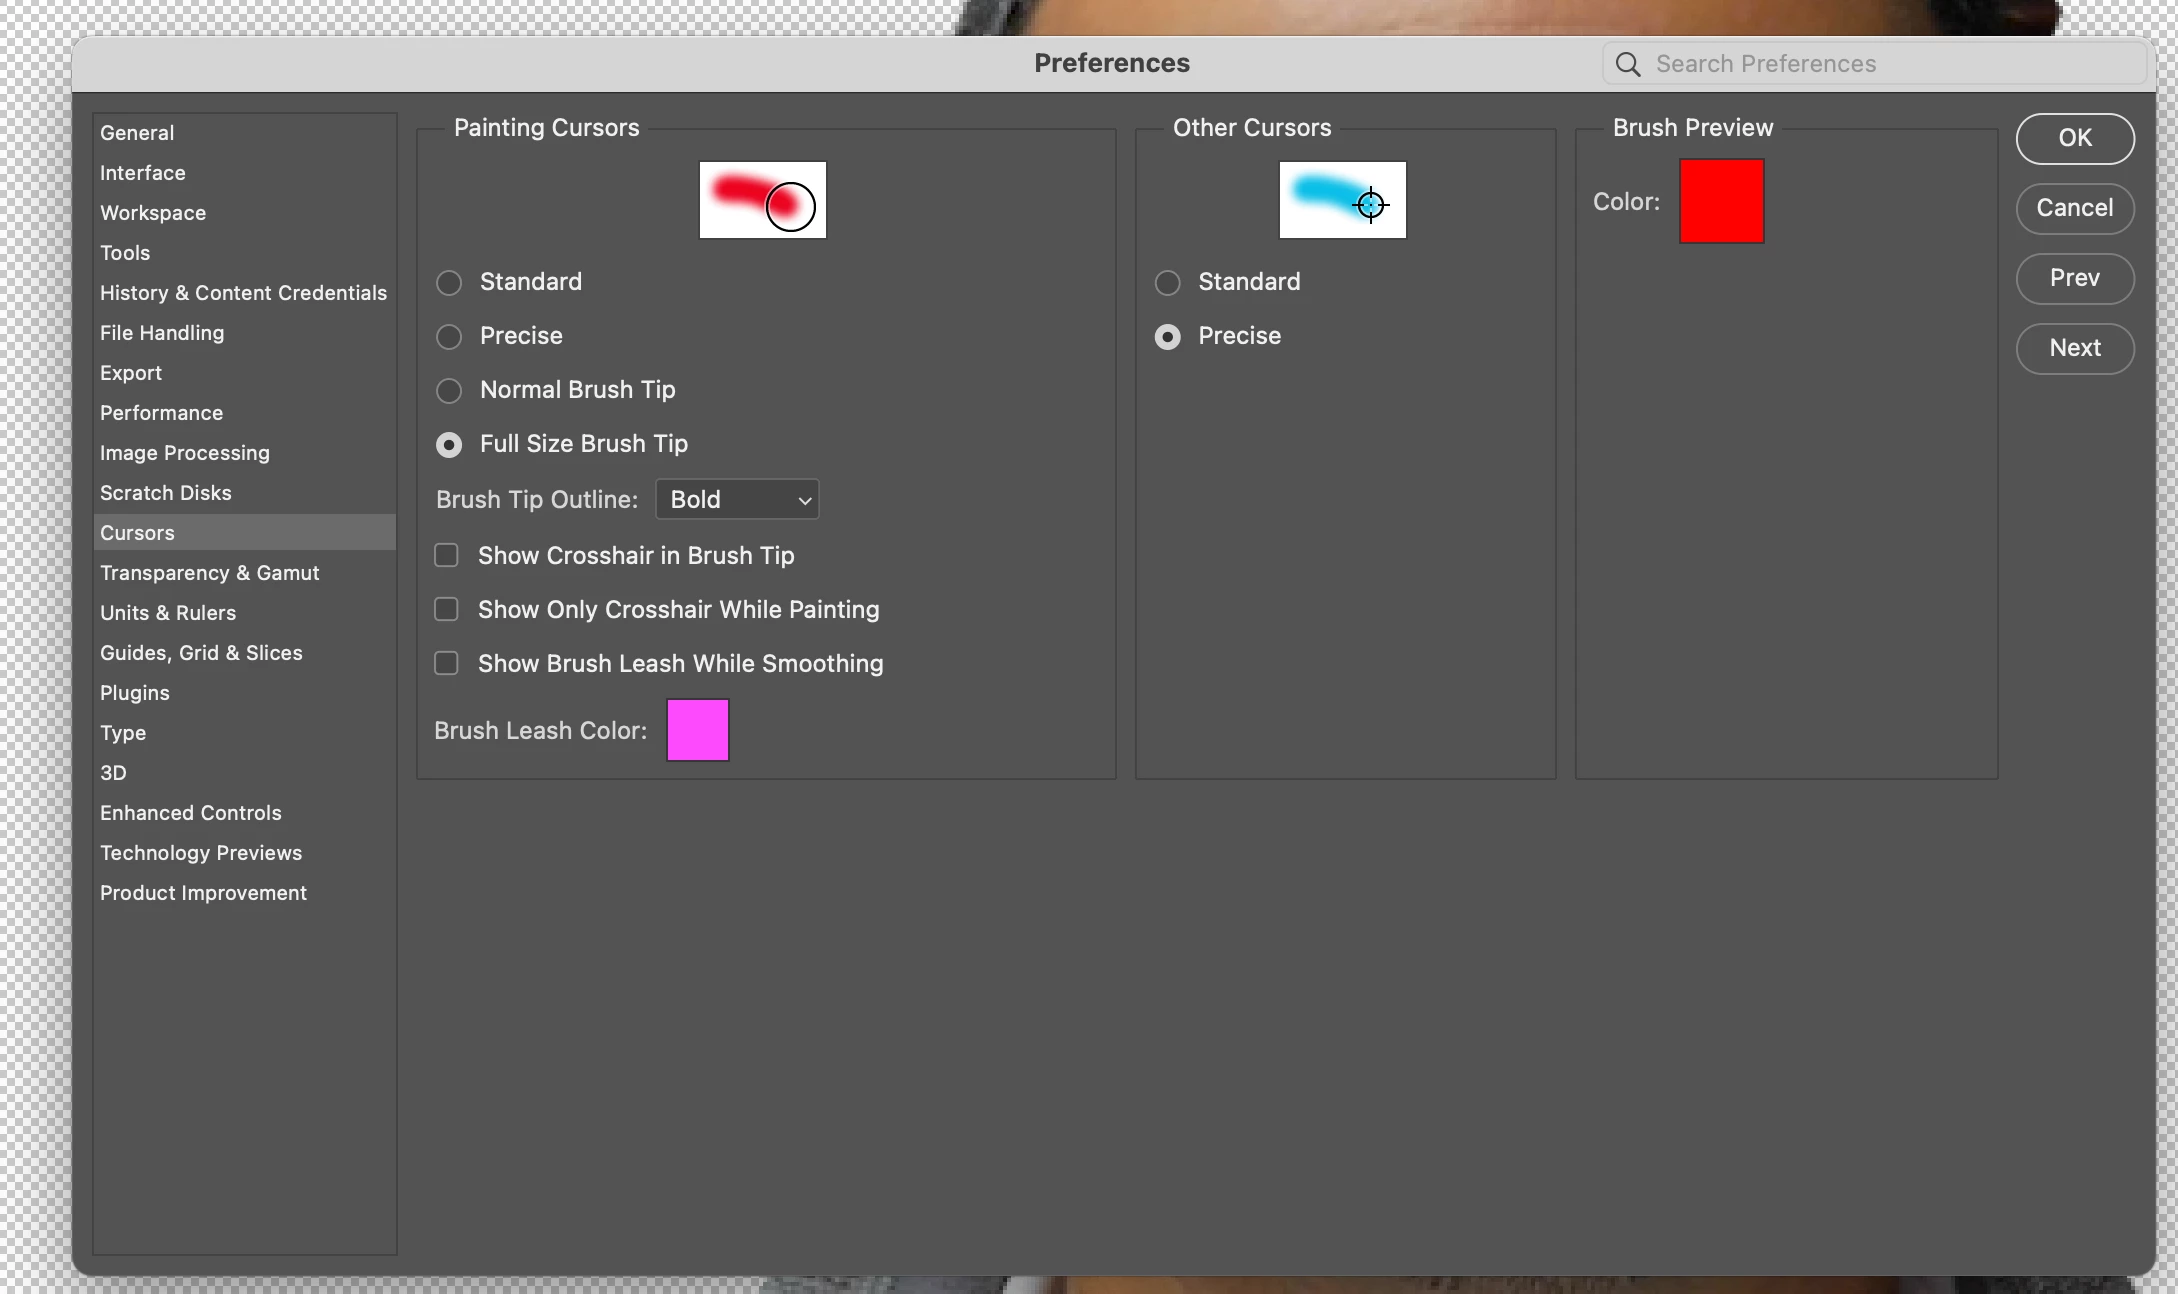Viewport: 2178px width, 1294px height.
Task: Select Transparency & Gamut category
Action: 209,573
